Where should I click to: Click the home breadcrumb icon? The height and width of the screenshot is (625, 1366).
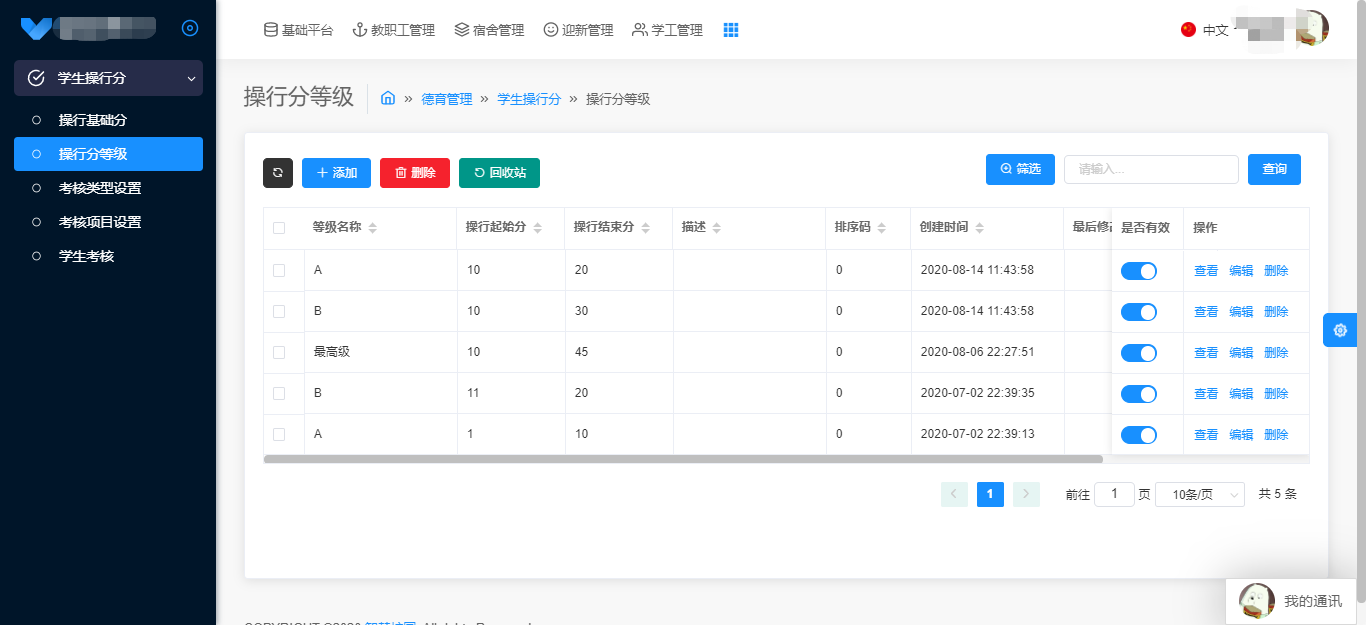(388, 98)
